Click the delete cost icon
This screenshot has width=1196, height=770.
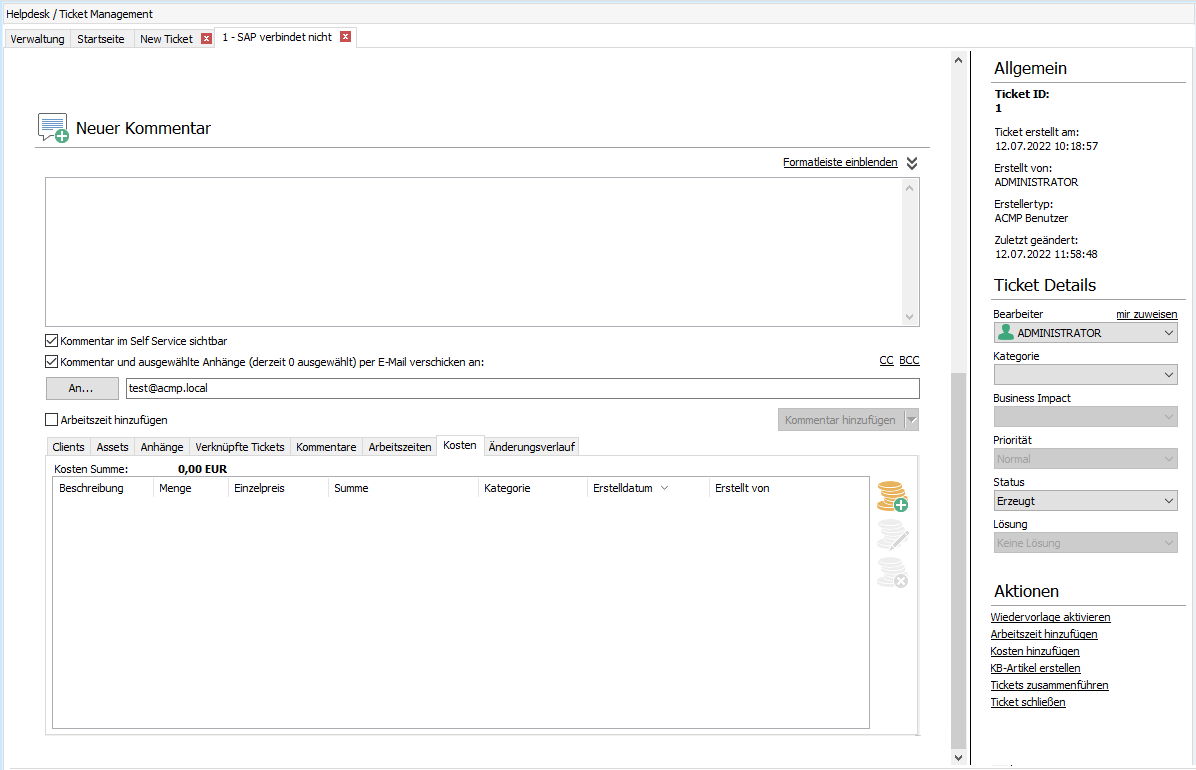click(x=892, y=573)
